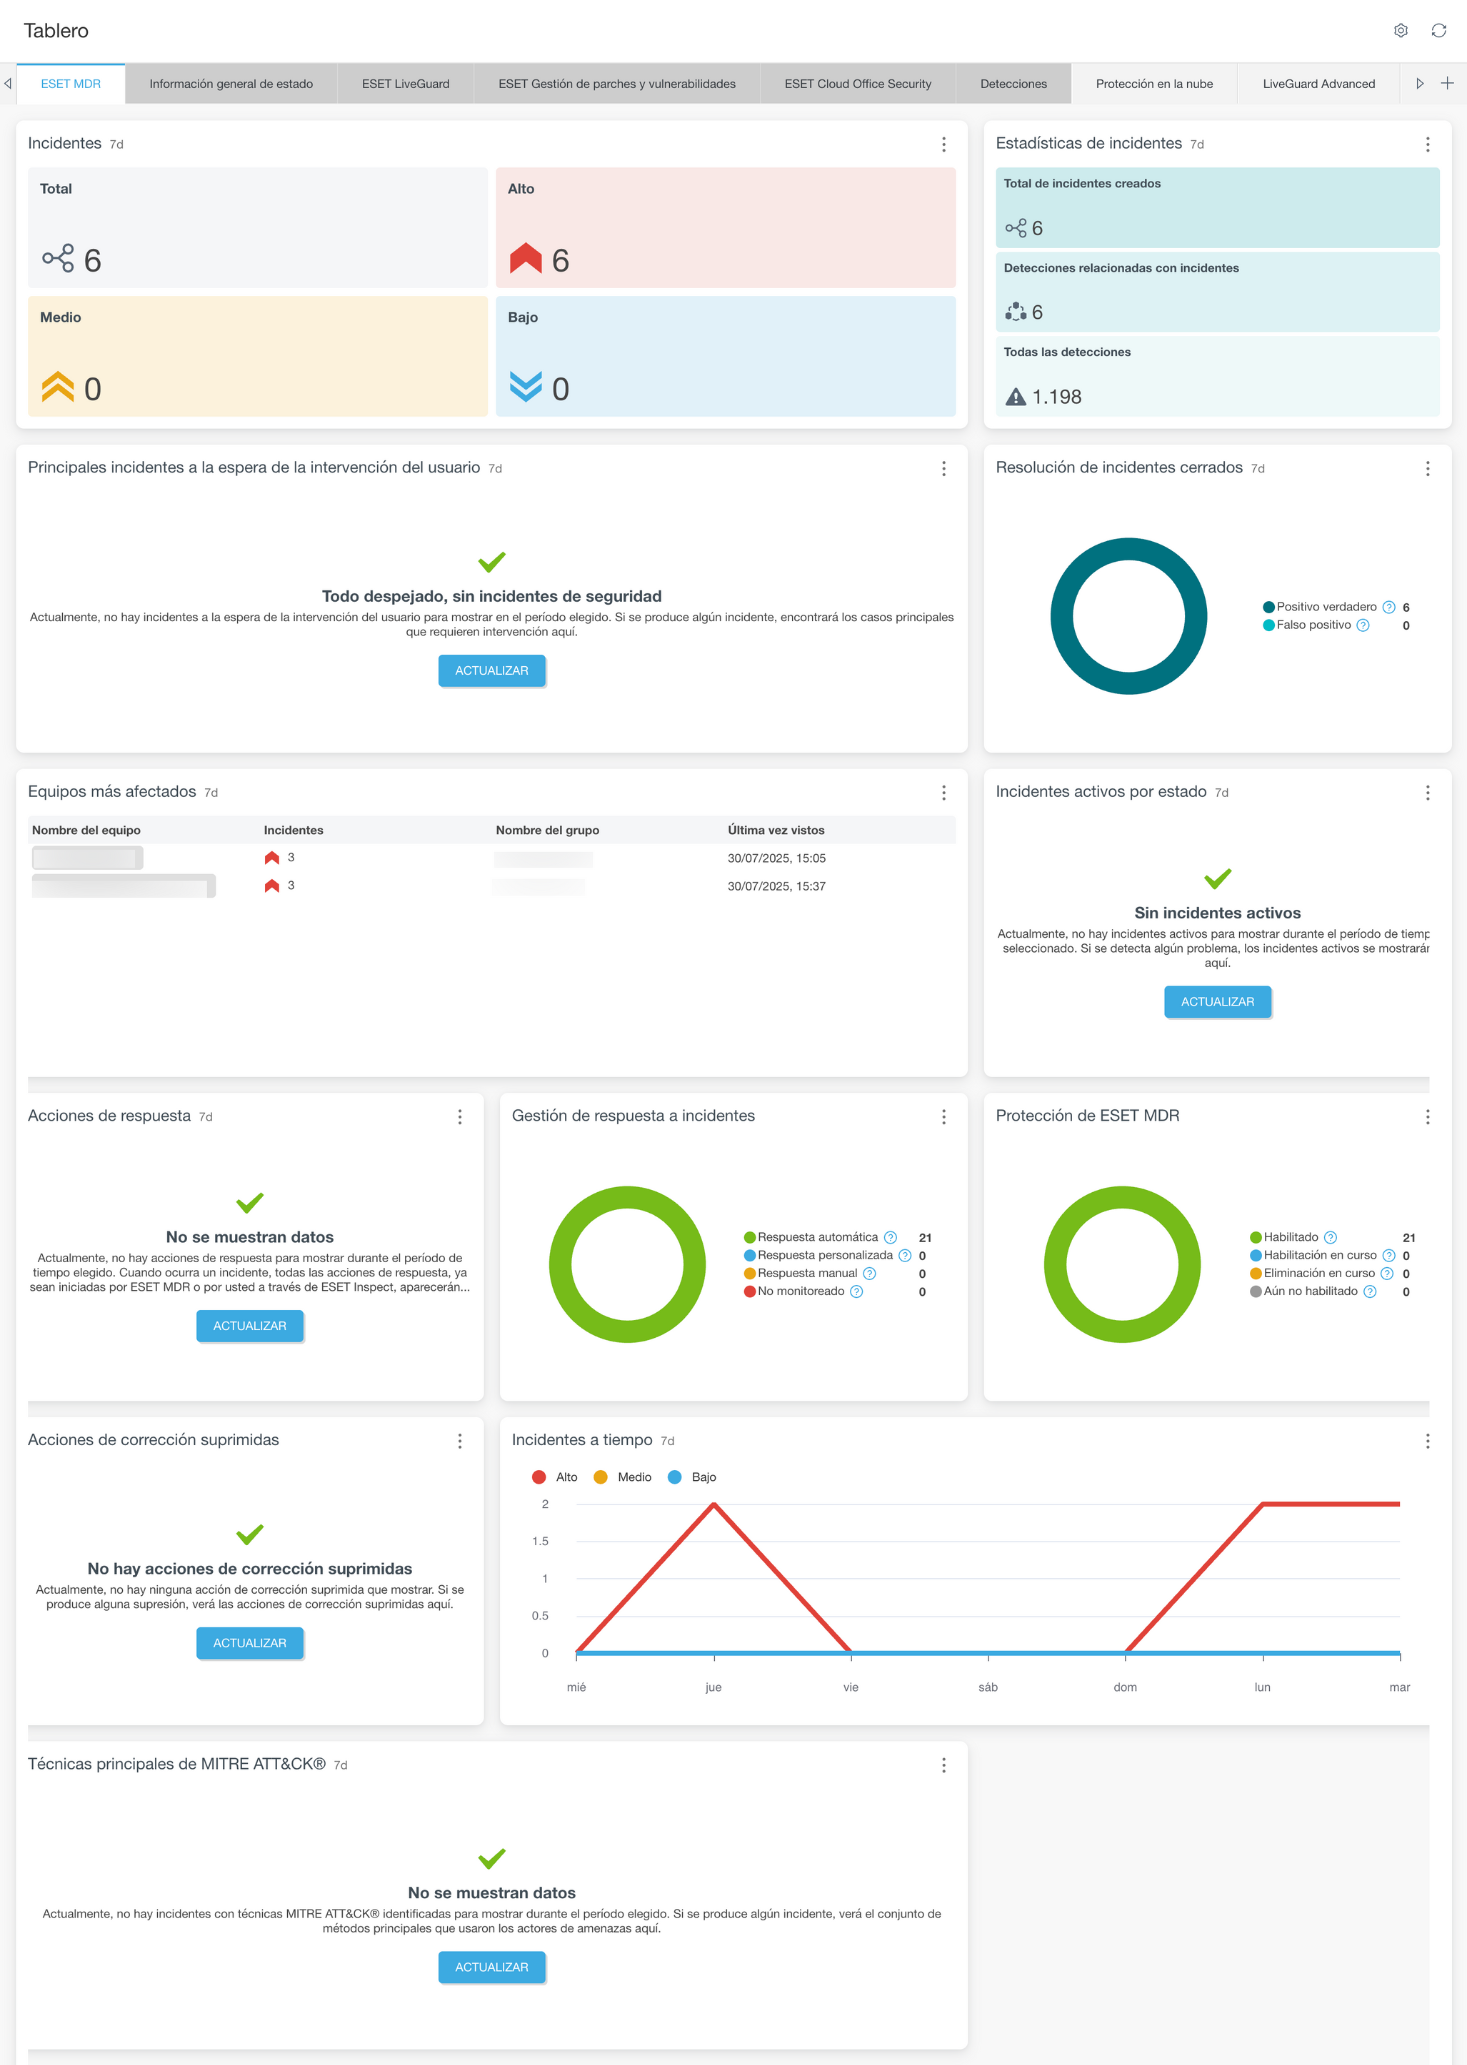The height and width of the screenshot is (2065, 1467).
Task: Click help icon next to No monitoreado
Action: pyautogui.click(x=856, y=1292)
